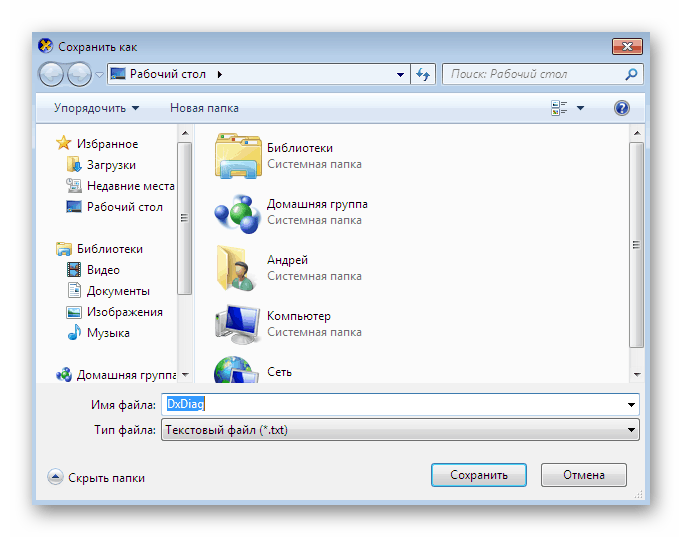Click the change view icon

pos(559,108)
